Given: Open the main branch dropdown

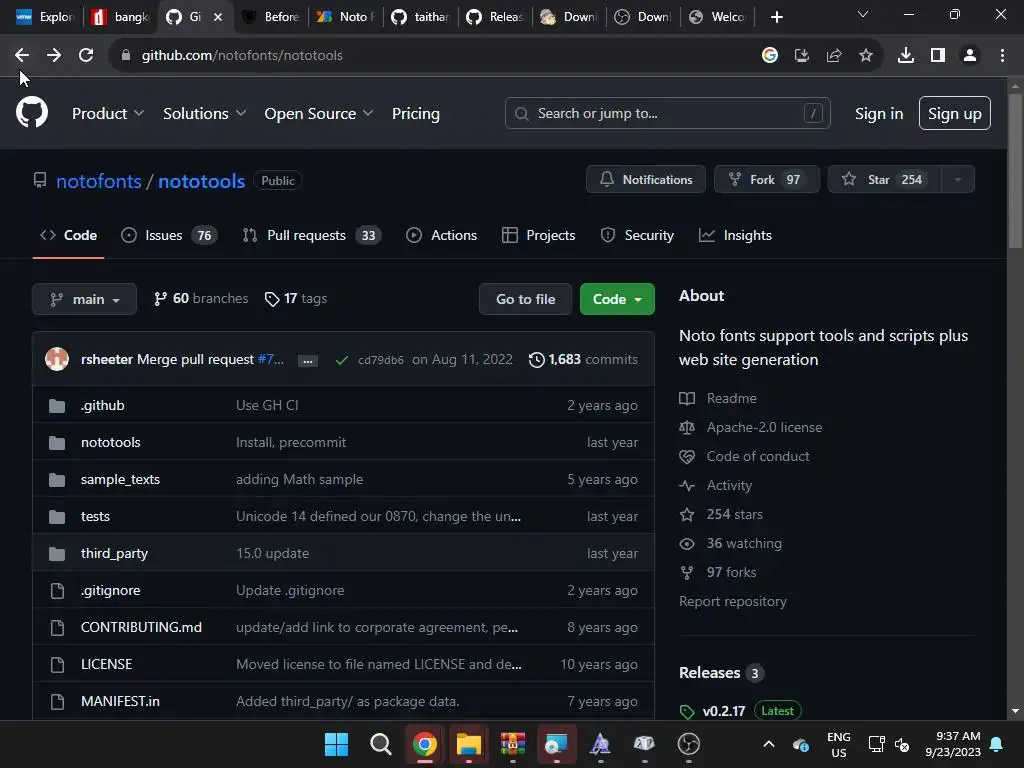Looking at the screenshot, I should [x=84, y=299].
